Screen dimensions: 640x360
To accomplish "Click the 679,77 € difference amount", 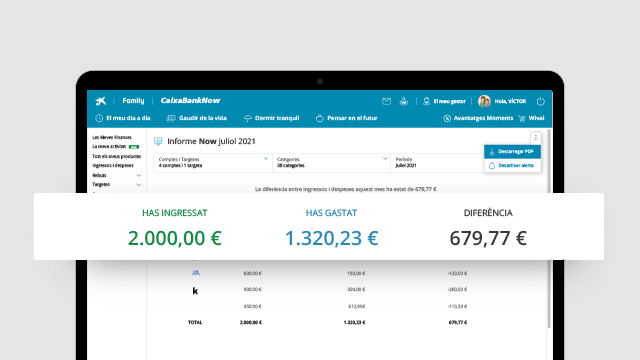I will pyautogui.click(x=488, y=238).
